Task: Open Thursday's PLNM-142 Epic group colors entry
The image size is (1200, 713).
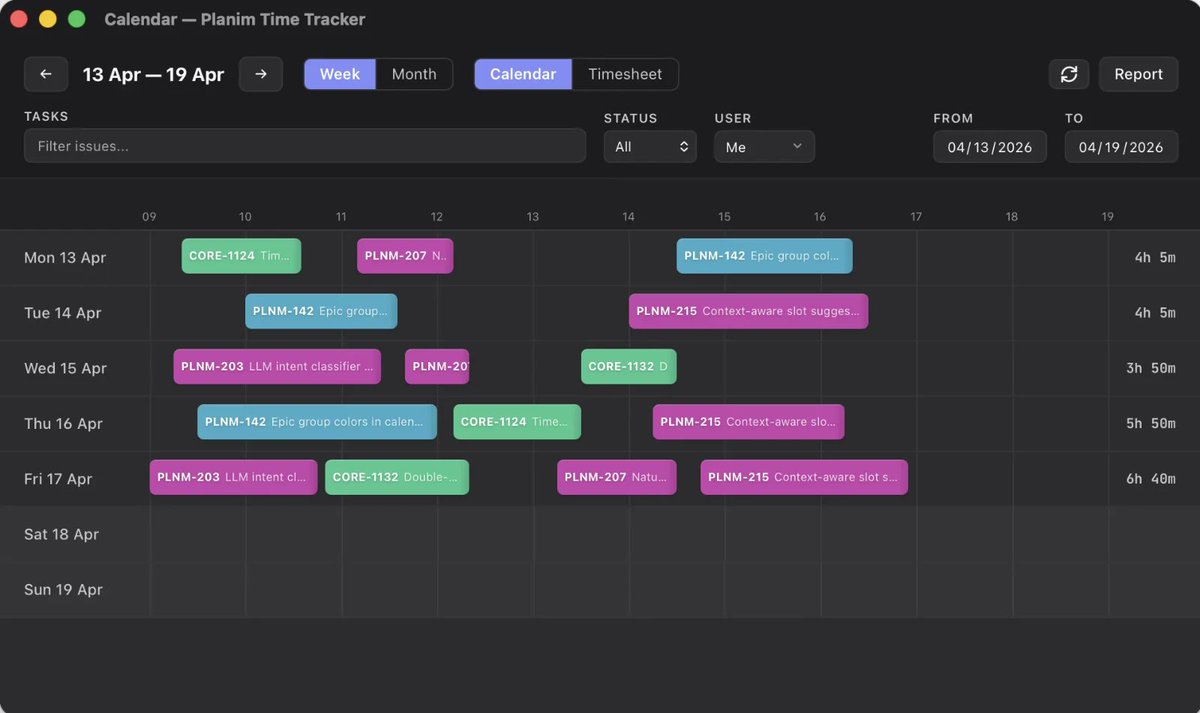Action: click(317, 422)
